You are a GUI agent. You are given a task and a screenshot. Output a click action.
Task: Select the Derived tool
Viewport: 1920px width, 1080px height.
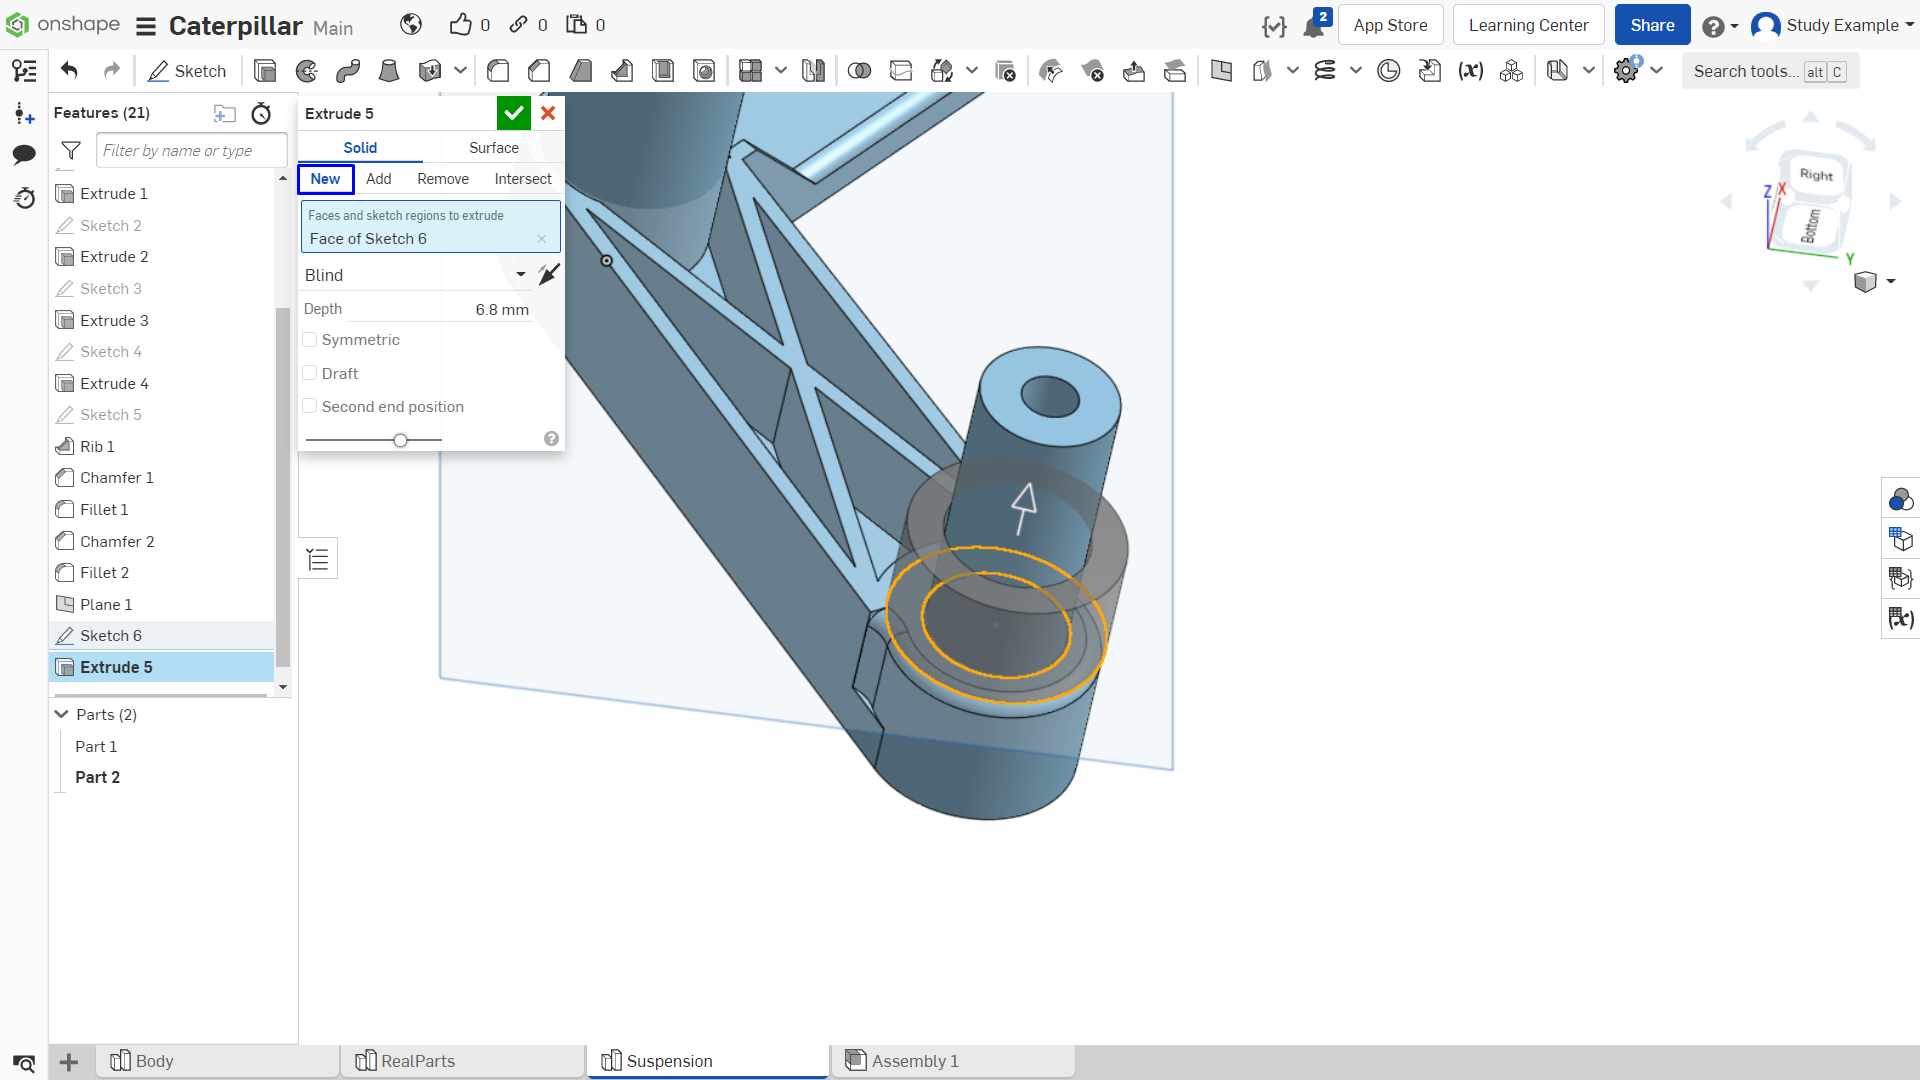[x=1430, y=71]
